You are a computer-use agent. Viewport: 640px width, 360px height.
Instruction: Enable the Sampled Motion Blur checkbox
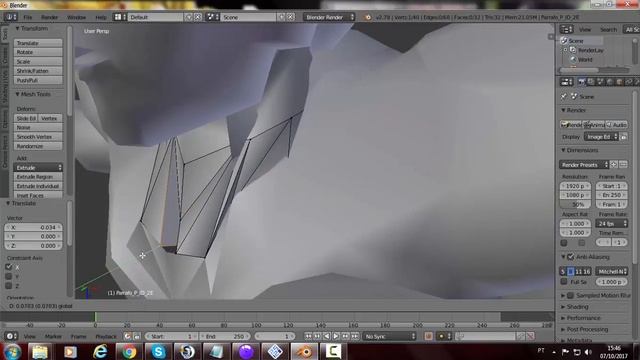[x=571, y=295]
